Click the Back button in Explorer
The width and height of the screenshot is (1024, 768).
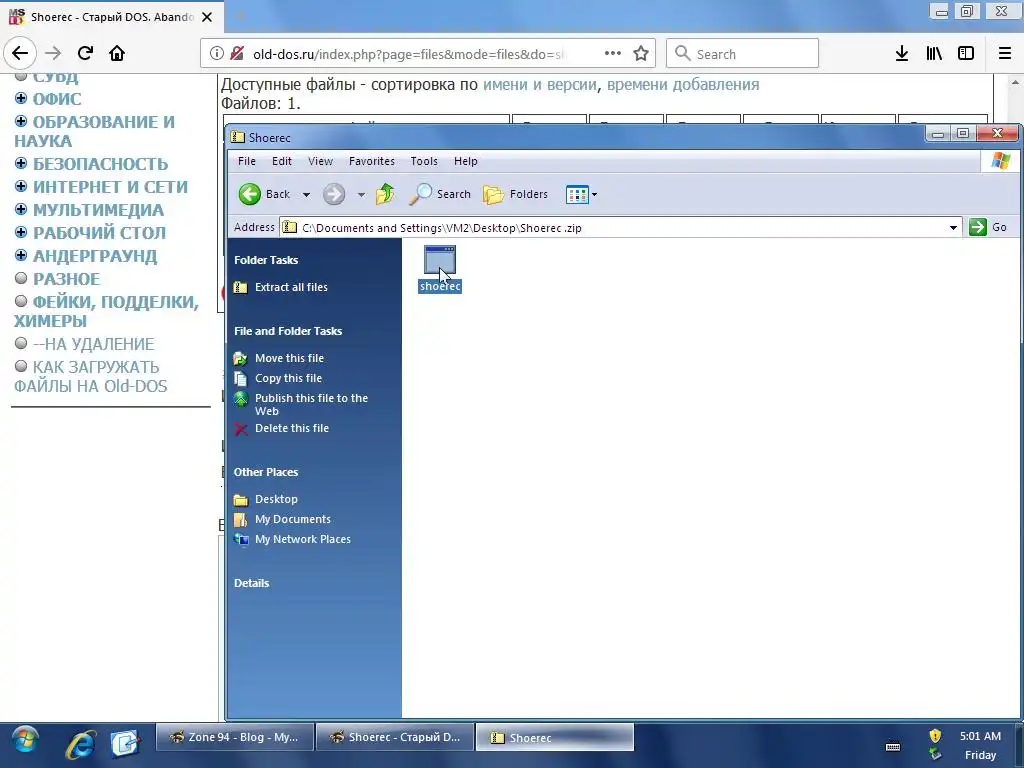click(x=264, y=194)
